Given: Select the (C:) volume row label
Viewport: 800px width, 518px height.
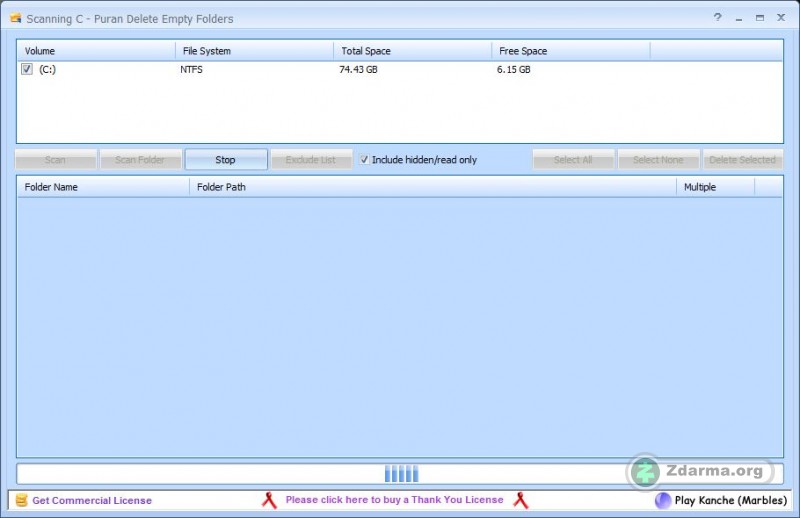Looking at the screenshot, I should (x=47, y=69).
